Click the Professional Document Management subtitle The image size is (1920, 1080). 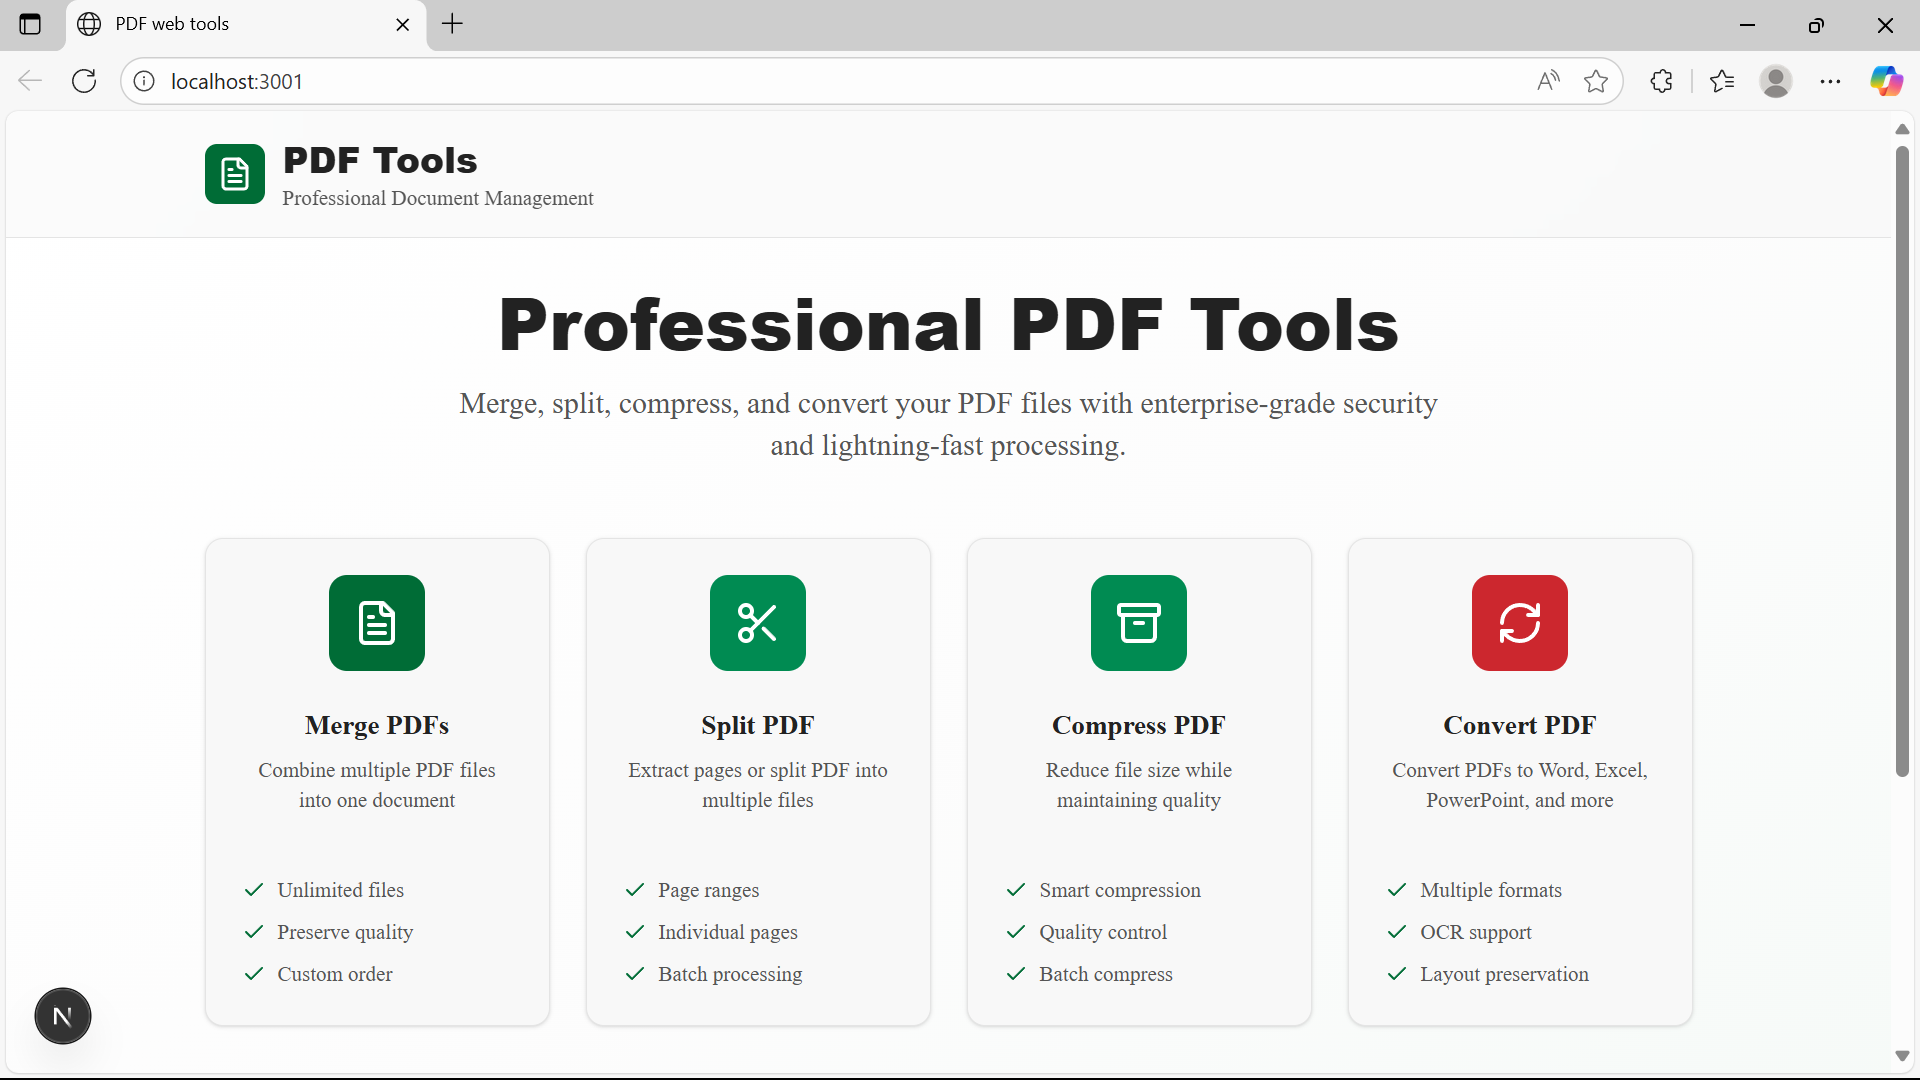pos(438,198)
